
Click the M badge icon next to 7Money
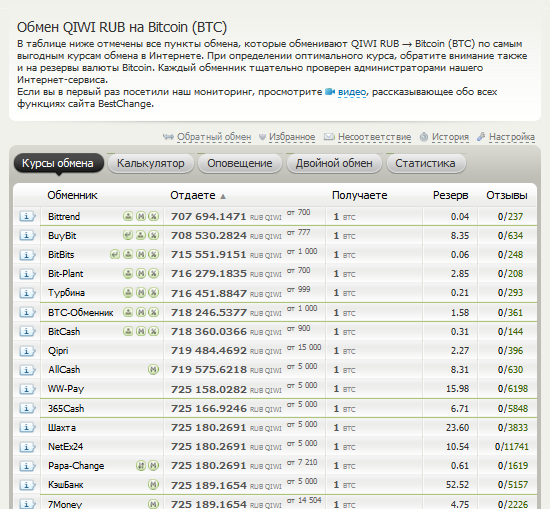[x=153, y=504]
